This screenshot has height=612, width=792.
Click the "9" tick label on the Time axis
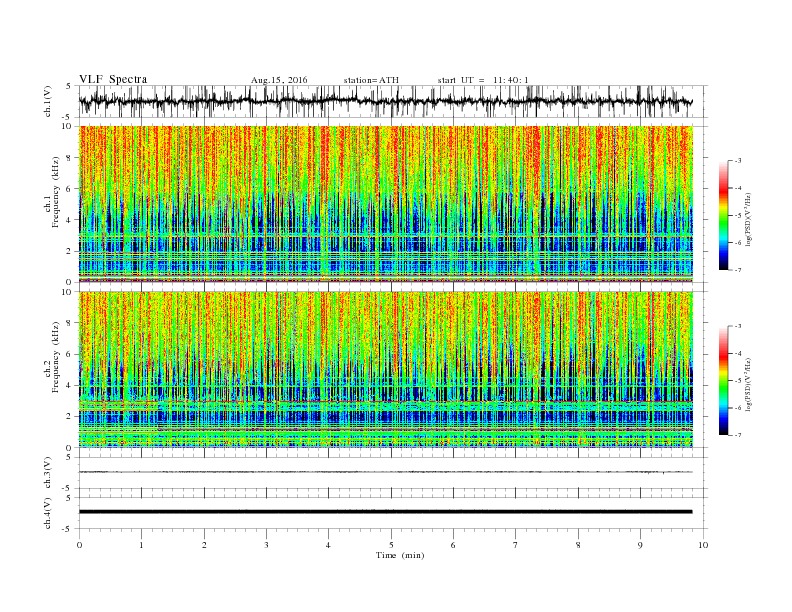click(x=640, y=545)
